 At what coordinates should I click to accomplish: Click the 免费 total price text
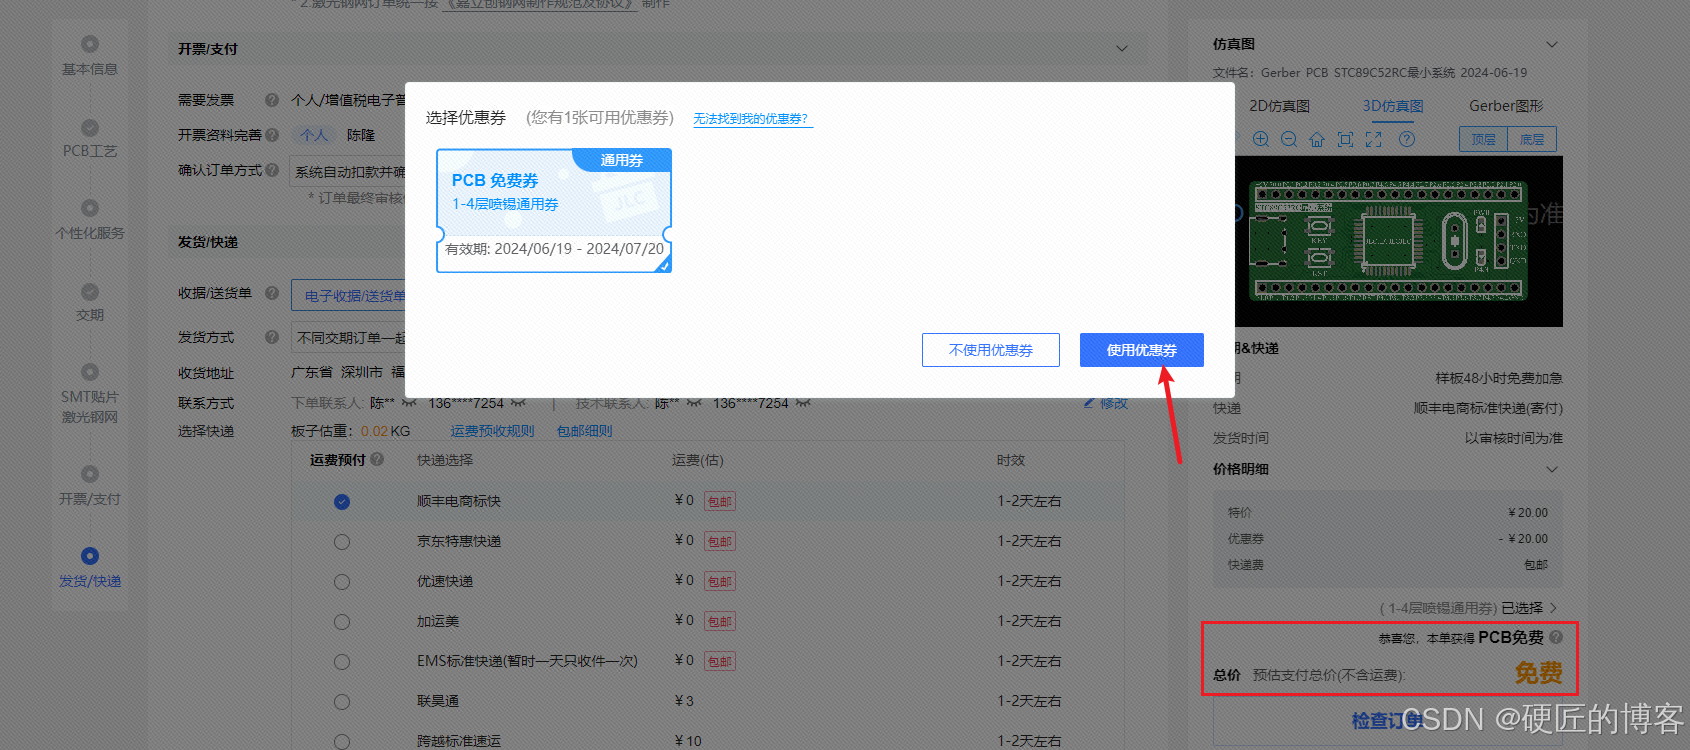(x=1538, y=673)
